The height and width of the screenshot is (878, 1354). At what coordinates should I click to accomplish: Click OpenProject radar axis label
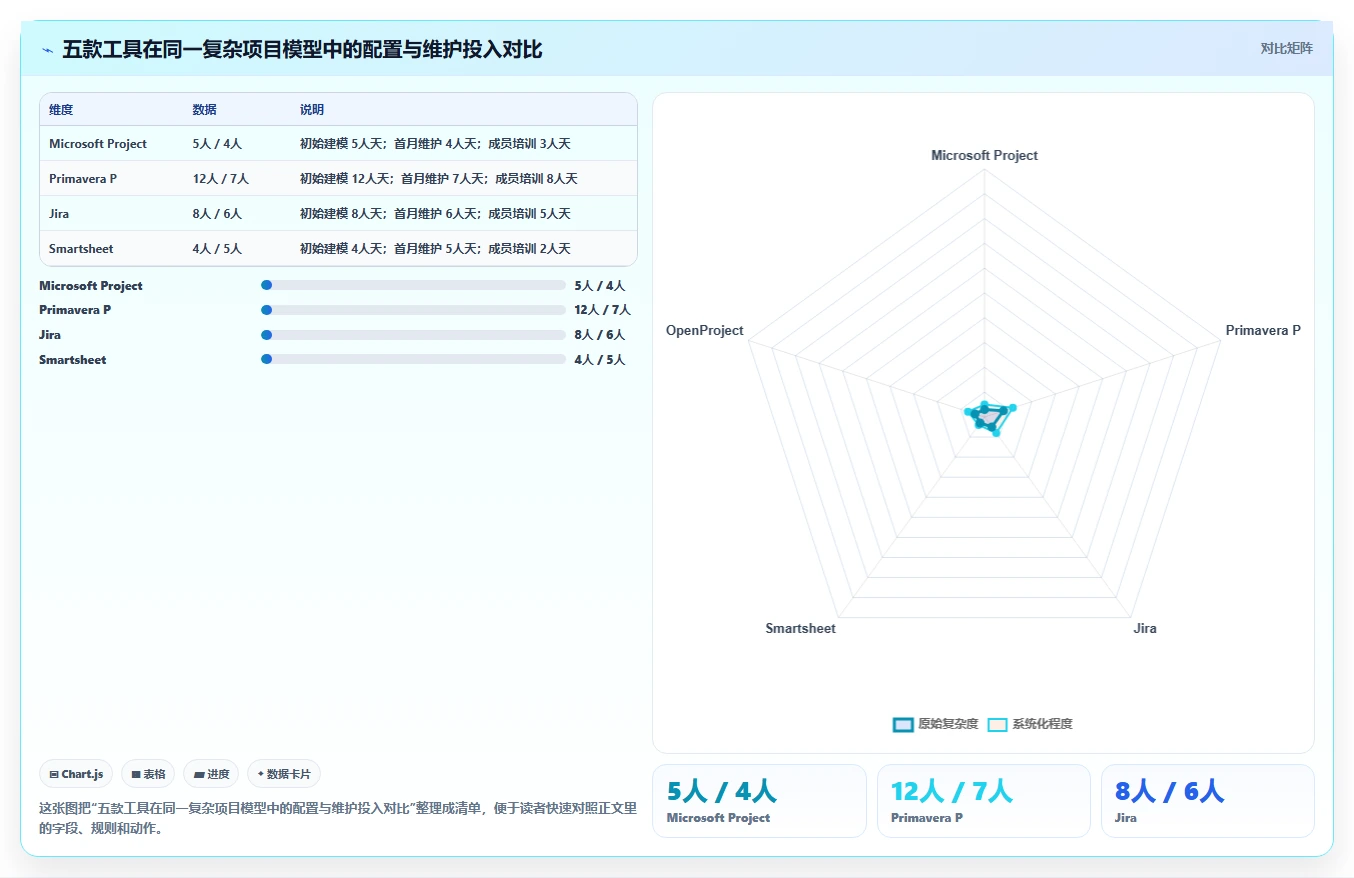click(705, 330)
